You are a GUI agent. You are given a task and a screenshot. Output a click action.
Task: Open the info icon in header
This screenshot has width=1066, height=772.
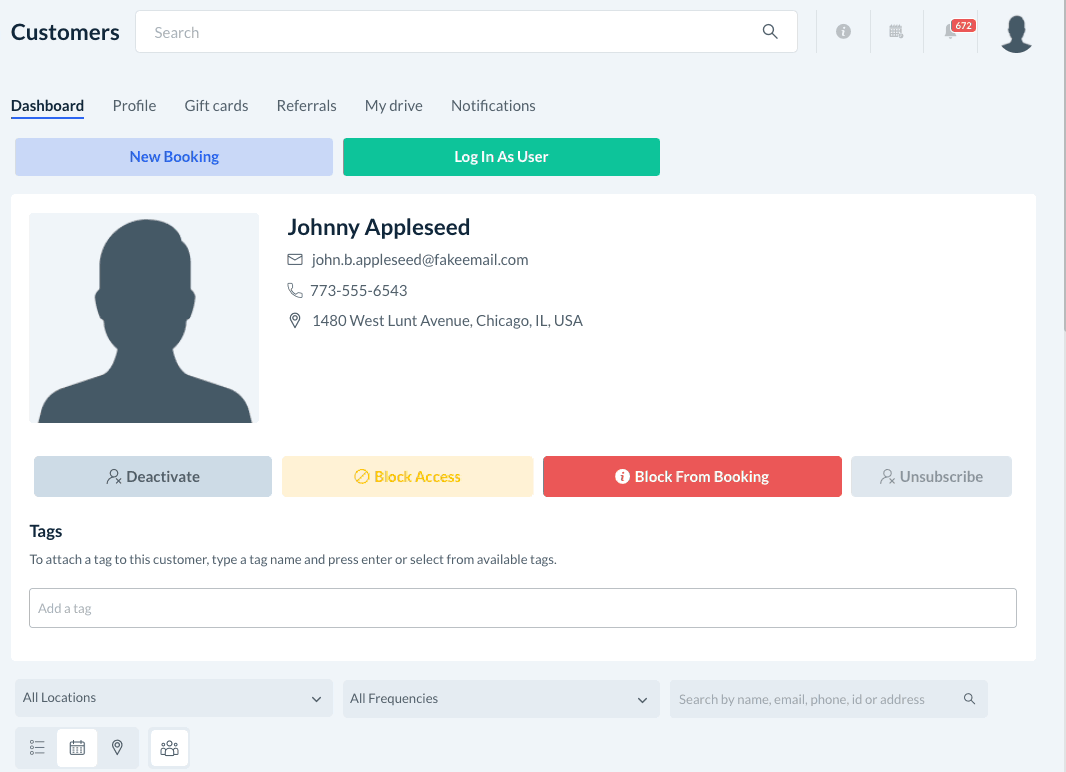[x=843, y=31]
